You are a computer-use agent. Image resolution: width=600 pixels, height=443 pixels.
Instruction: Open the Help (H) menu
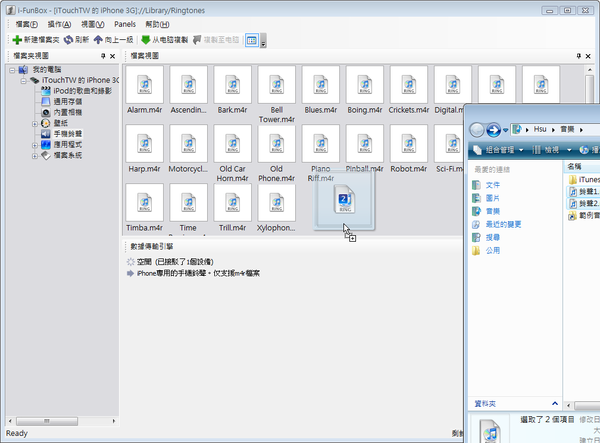[157, 24]
